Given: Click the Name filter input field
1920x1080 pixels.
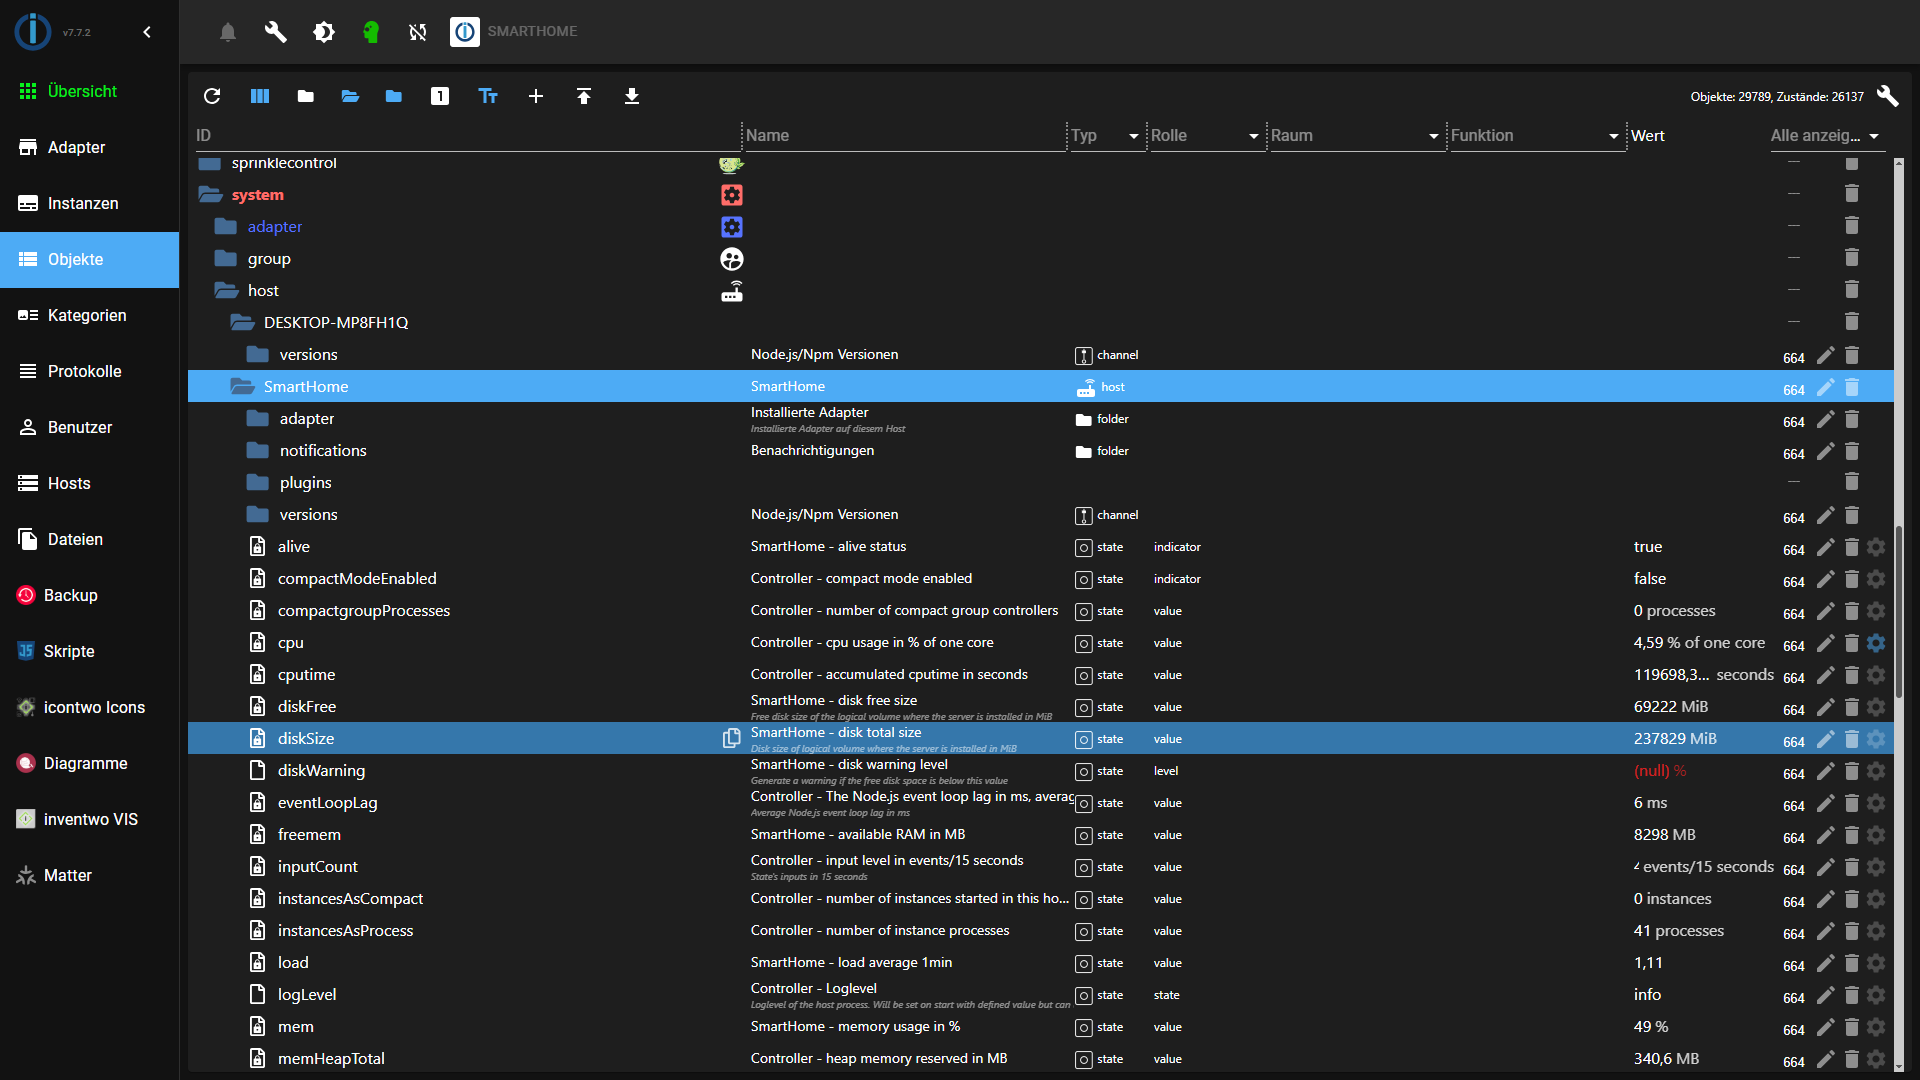Looking at the screenshot, I should click(x=905, y=136).
